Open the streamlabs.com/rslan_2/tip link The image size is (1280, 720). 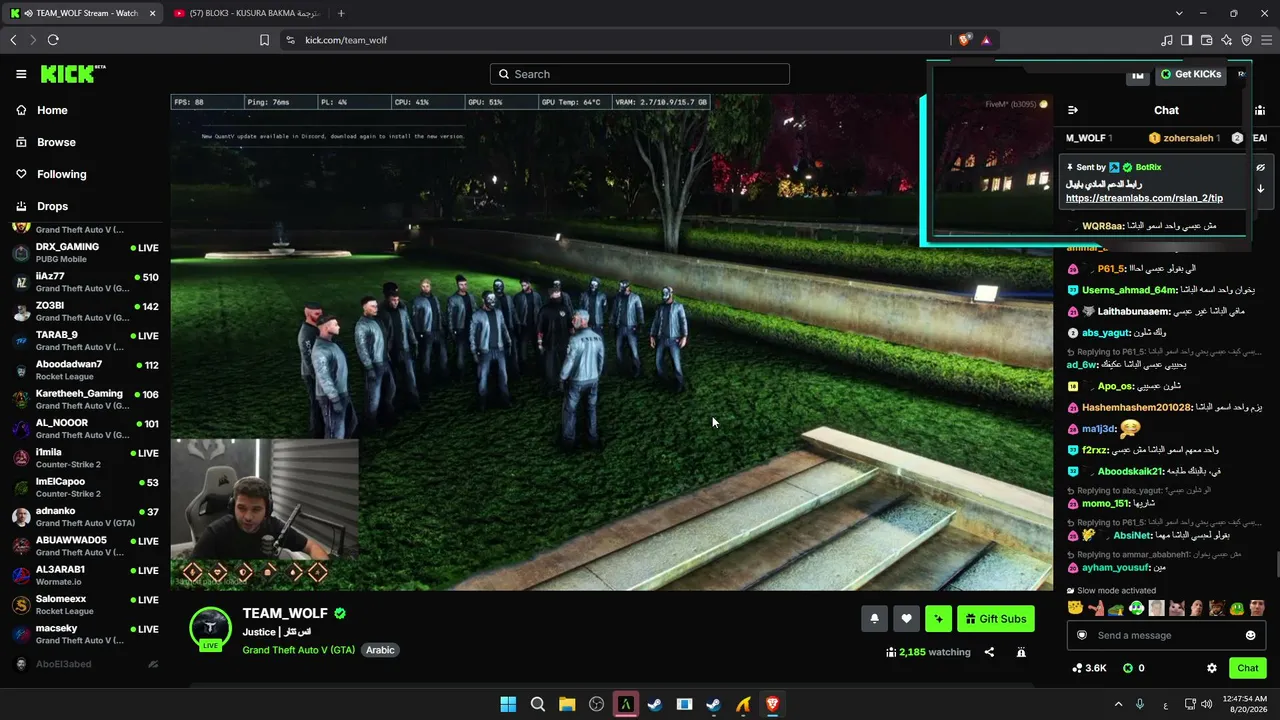[x=1144, y=198]
